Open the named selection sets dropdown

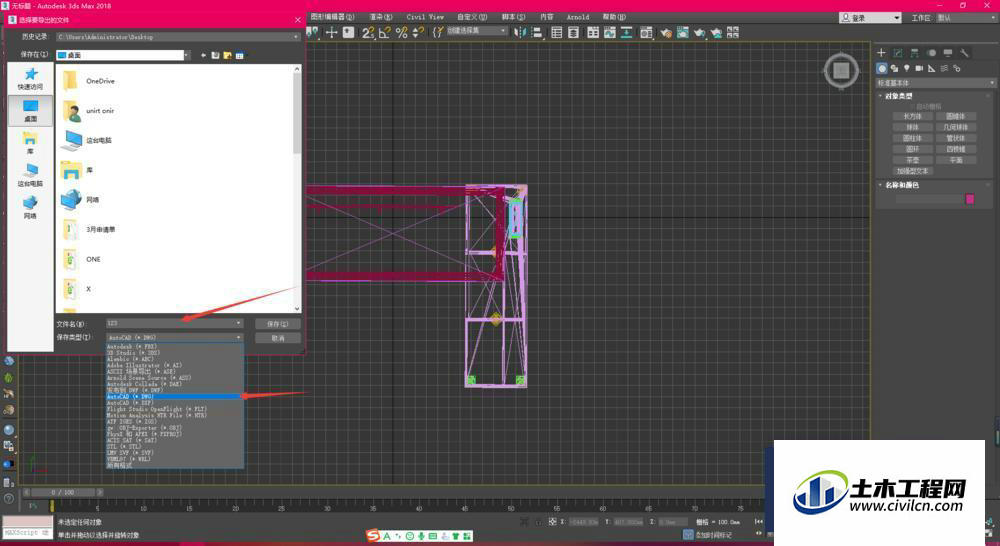[x=476, y=31]
